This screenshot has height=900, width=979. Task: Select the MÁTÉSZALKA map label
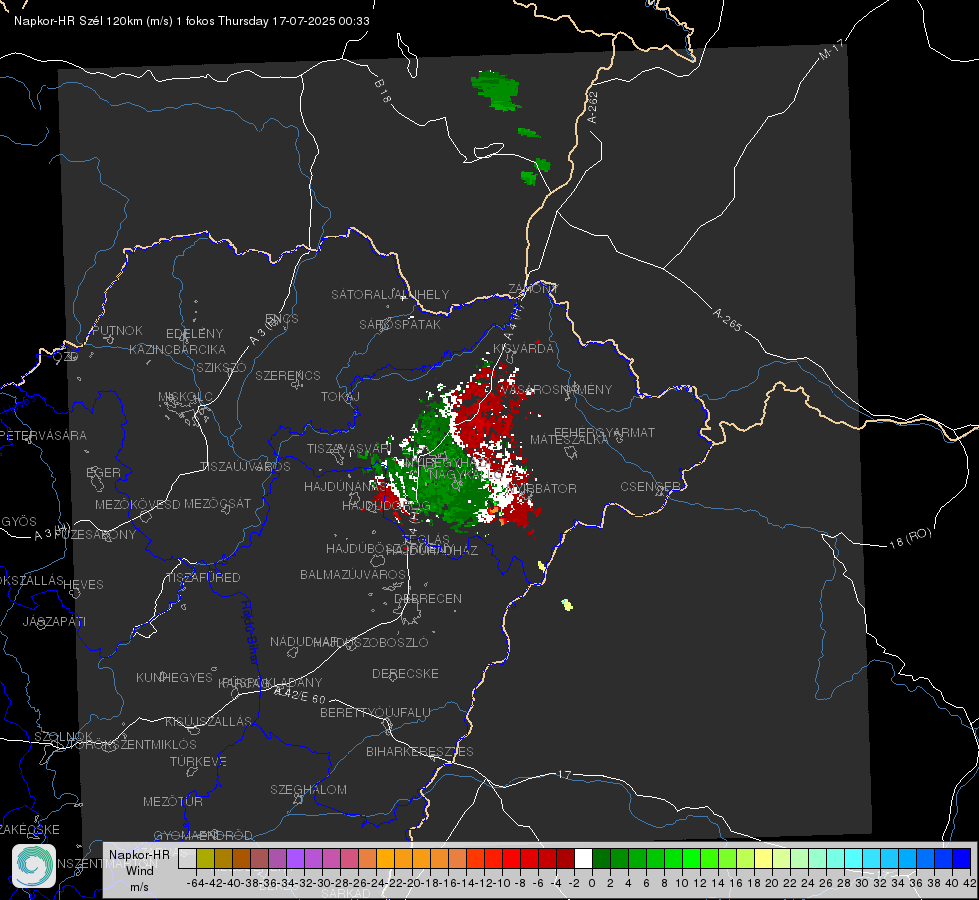coord(569,439)
